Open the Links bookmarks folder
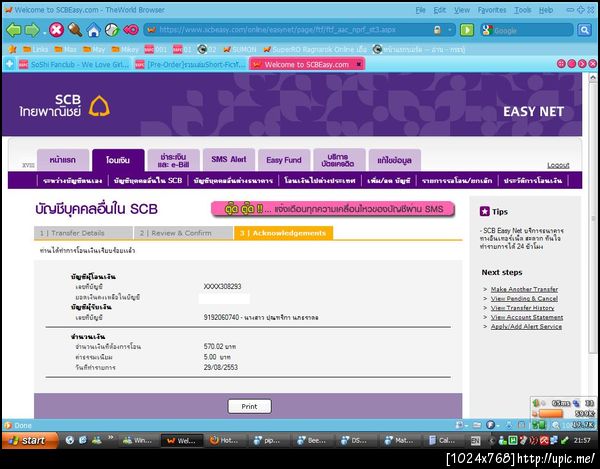The image size is (600, 469). coord(35,49)
